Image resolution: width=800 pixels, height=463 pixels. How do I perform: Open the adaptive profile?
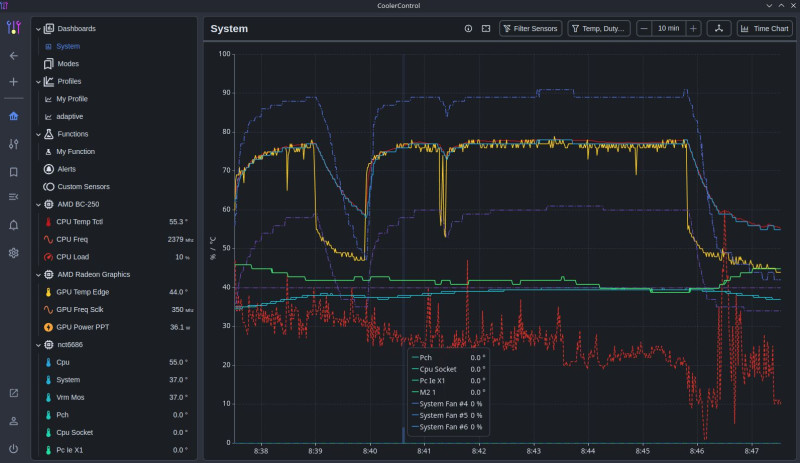click(x=69, y=116)
